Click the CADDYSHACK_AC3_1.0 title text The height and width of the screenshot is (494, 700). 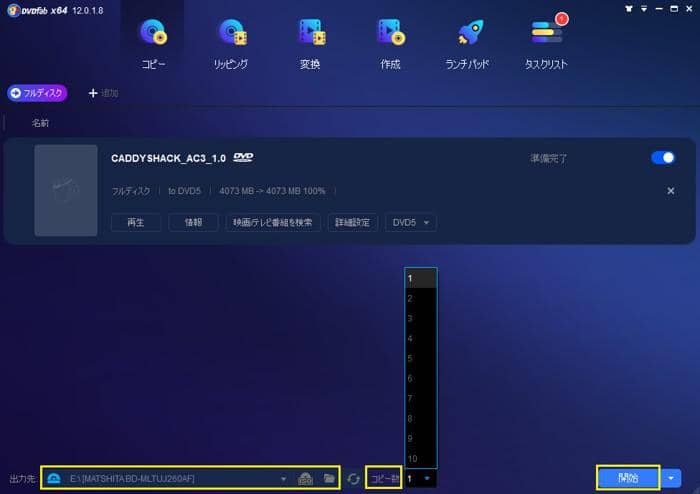(x=168, y=158)
